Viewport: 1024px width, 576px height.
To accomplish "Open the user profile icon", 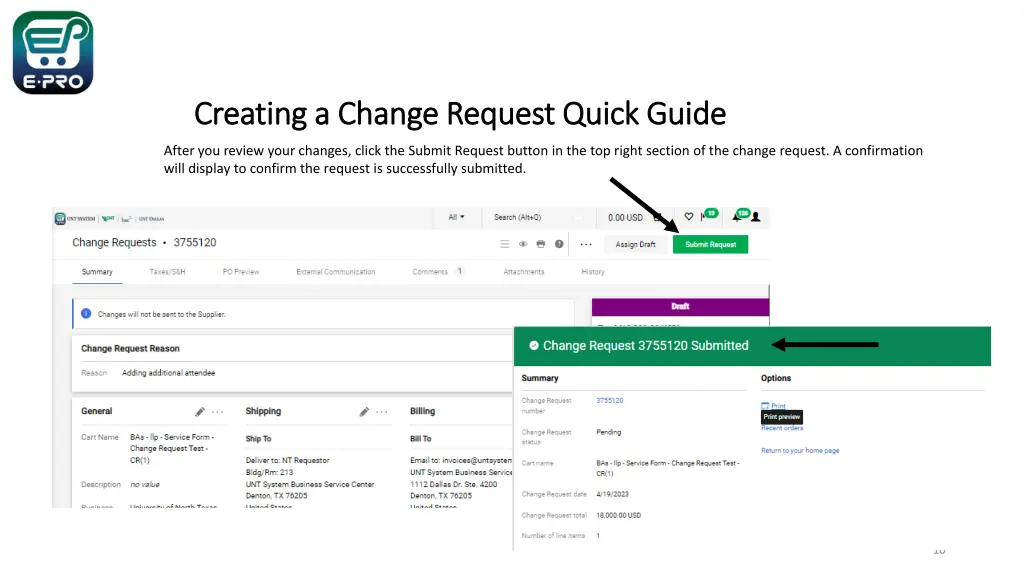I will [756, 217].
